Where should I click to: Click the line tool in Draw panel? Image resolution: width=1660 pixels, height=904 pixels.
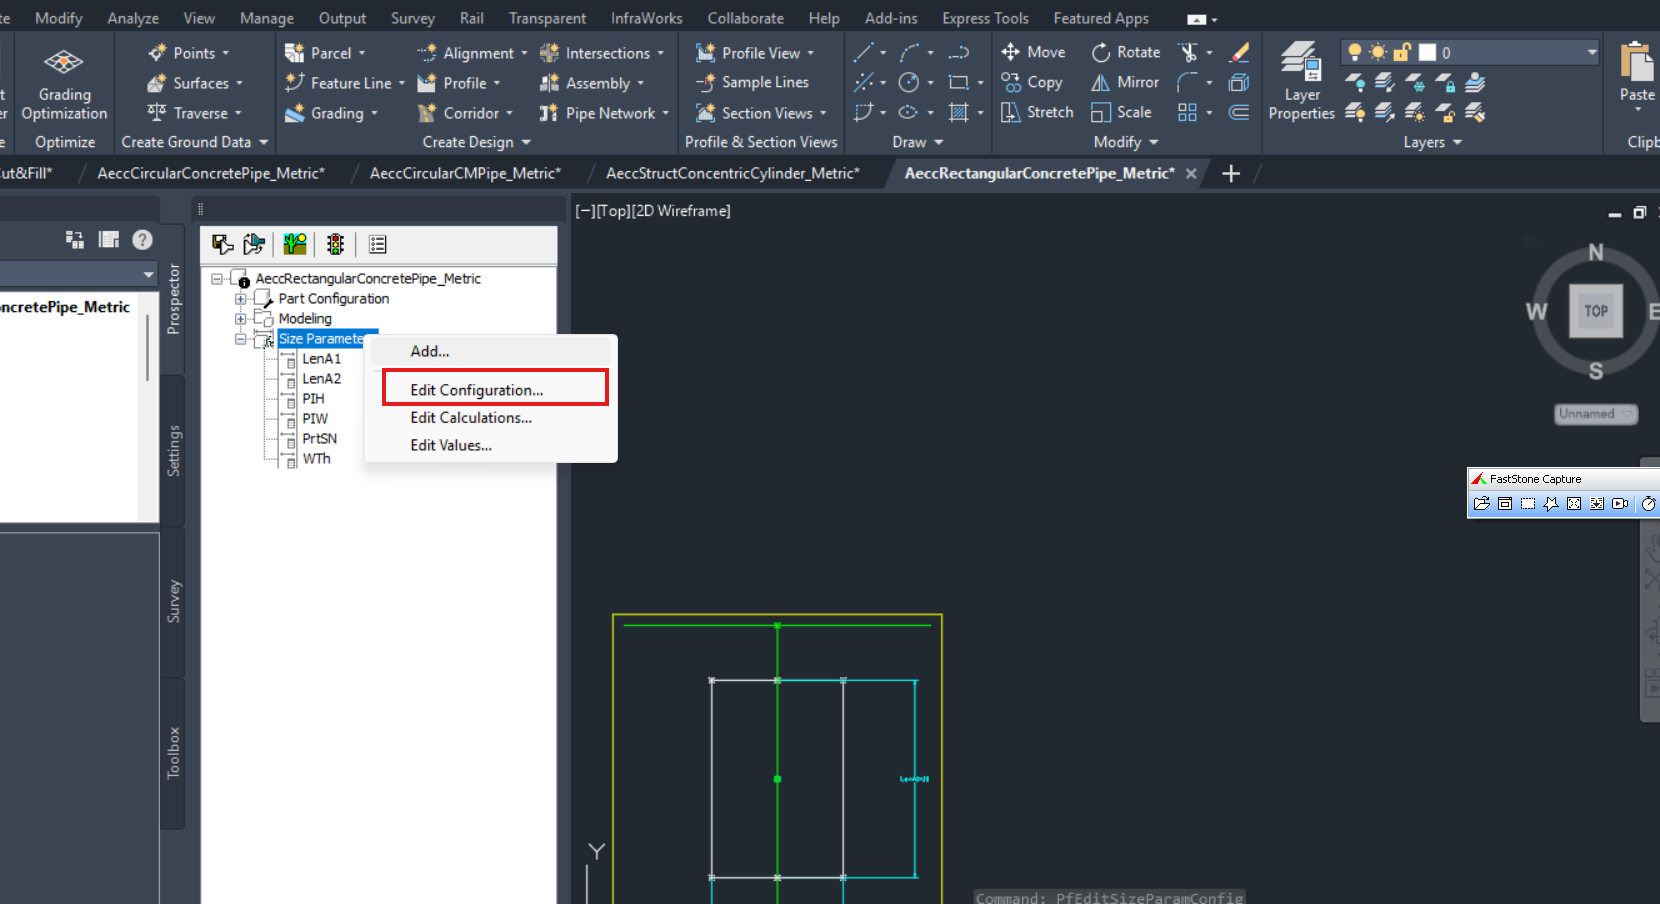[864, 52]
